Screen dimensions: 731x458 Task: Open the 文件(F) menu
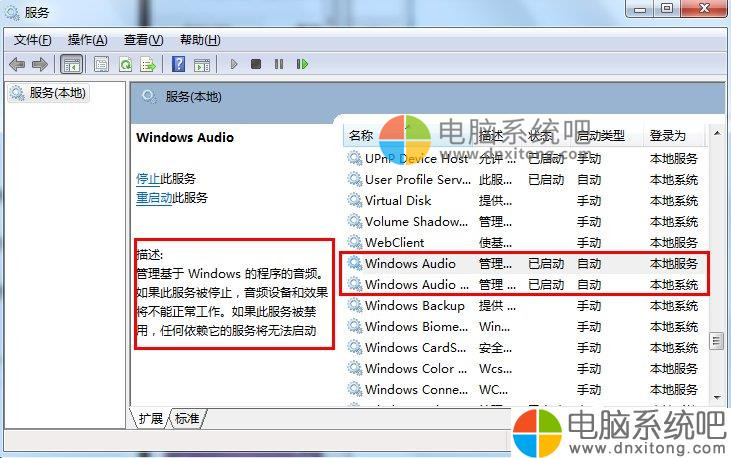point(32,40)
